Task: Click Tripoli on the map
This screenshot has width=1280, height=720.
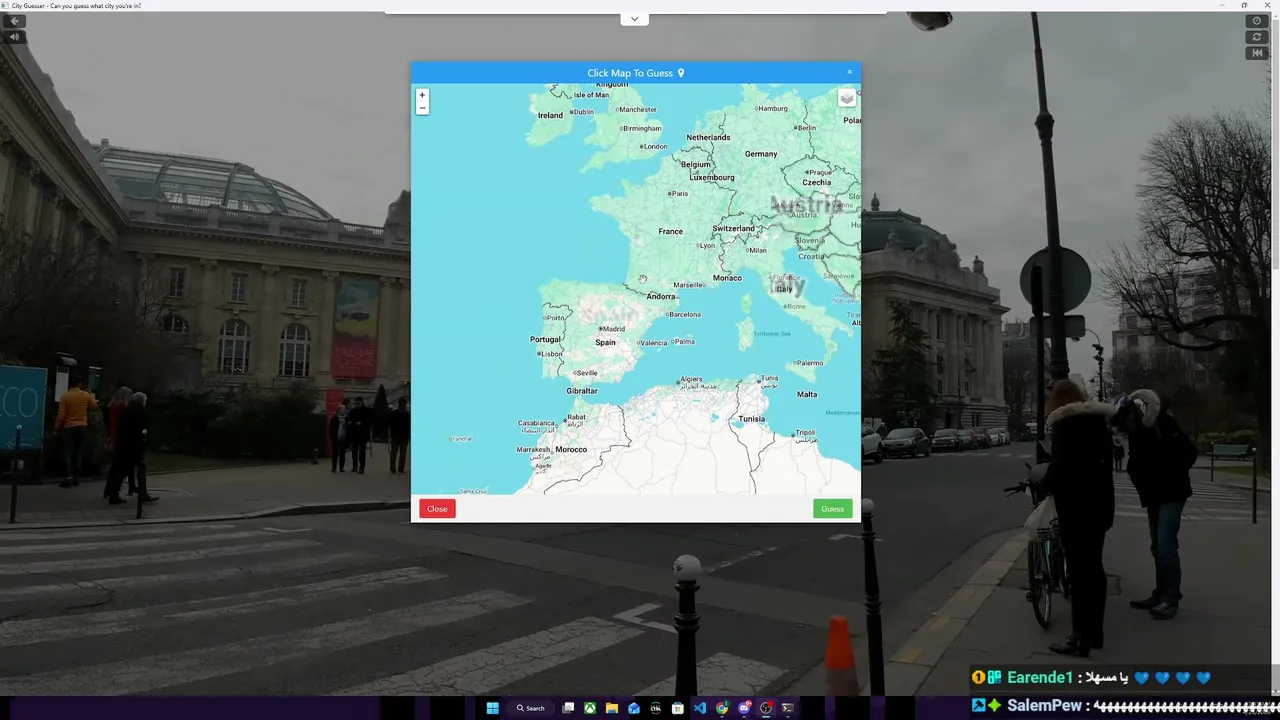Action: 805,433
